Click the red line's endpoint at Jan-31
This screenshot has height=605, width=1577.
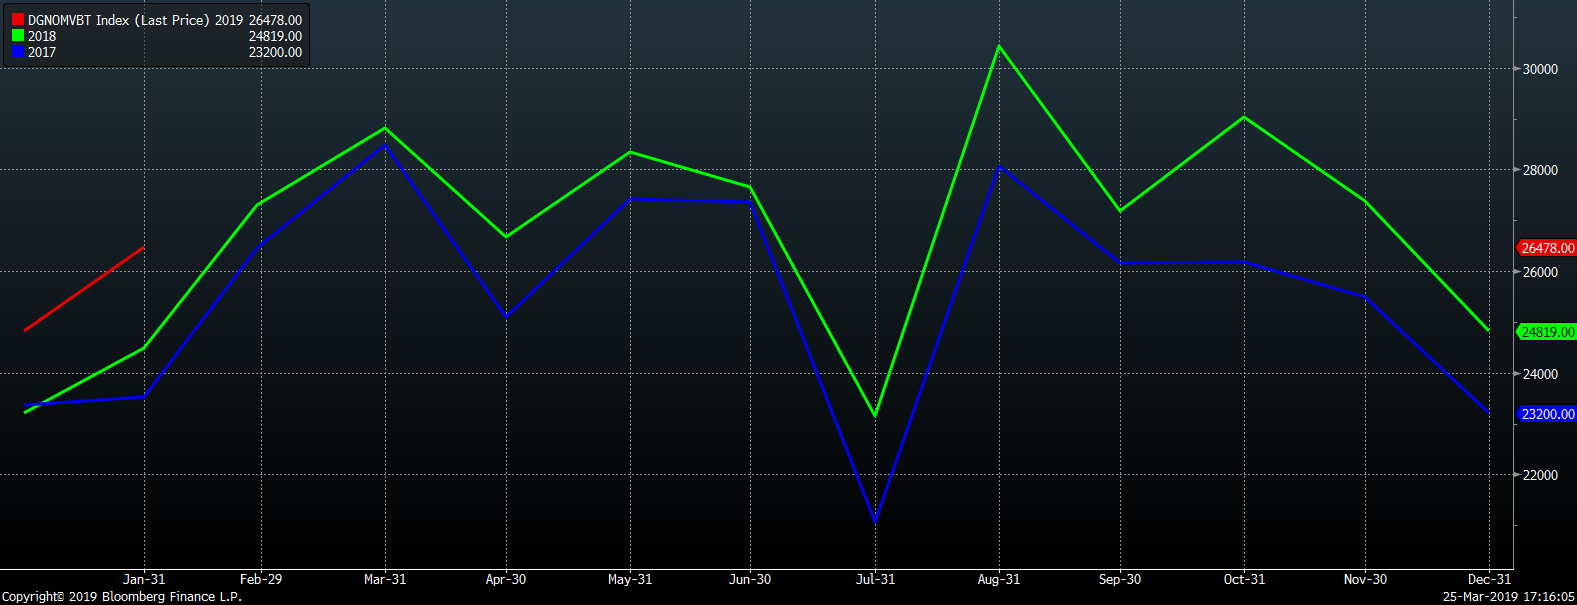144,247
